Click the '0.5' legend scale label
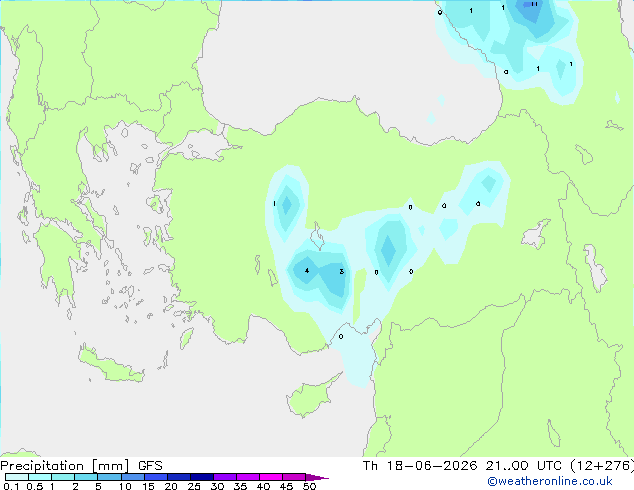The image size is (634, 490). click(34, 486)
